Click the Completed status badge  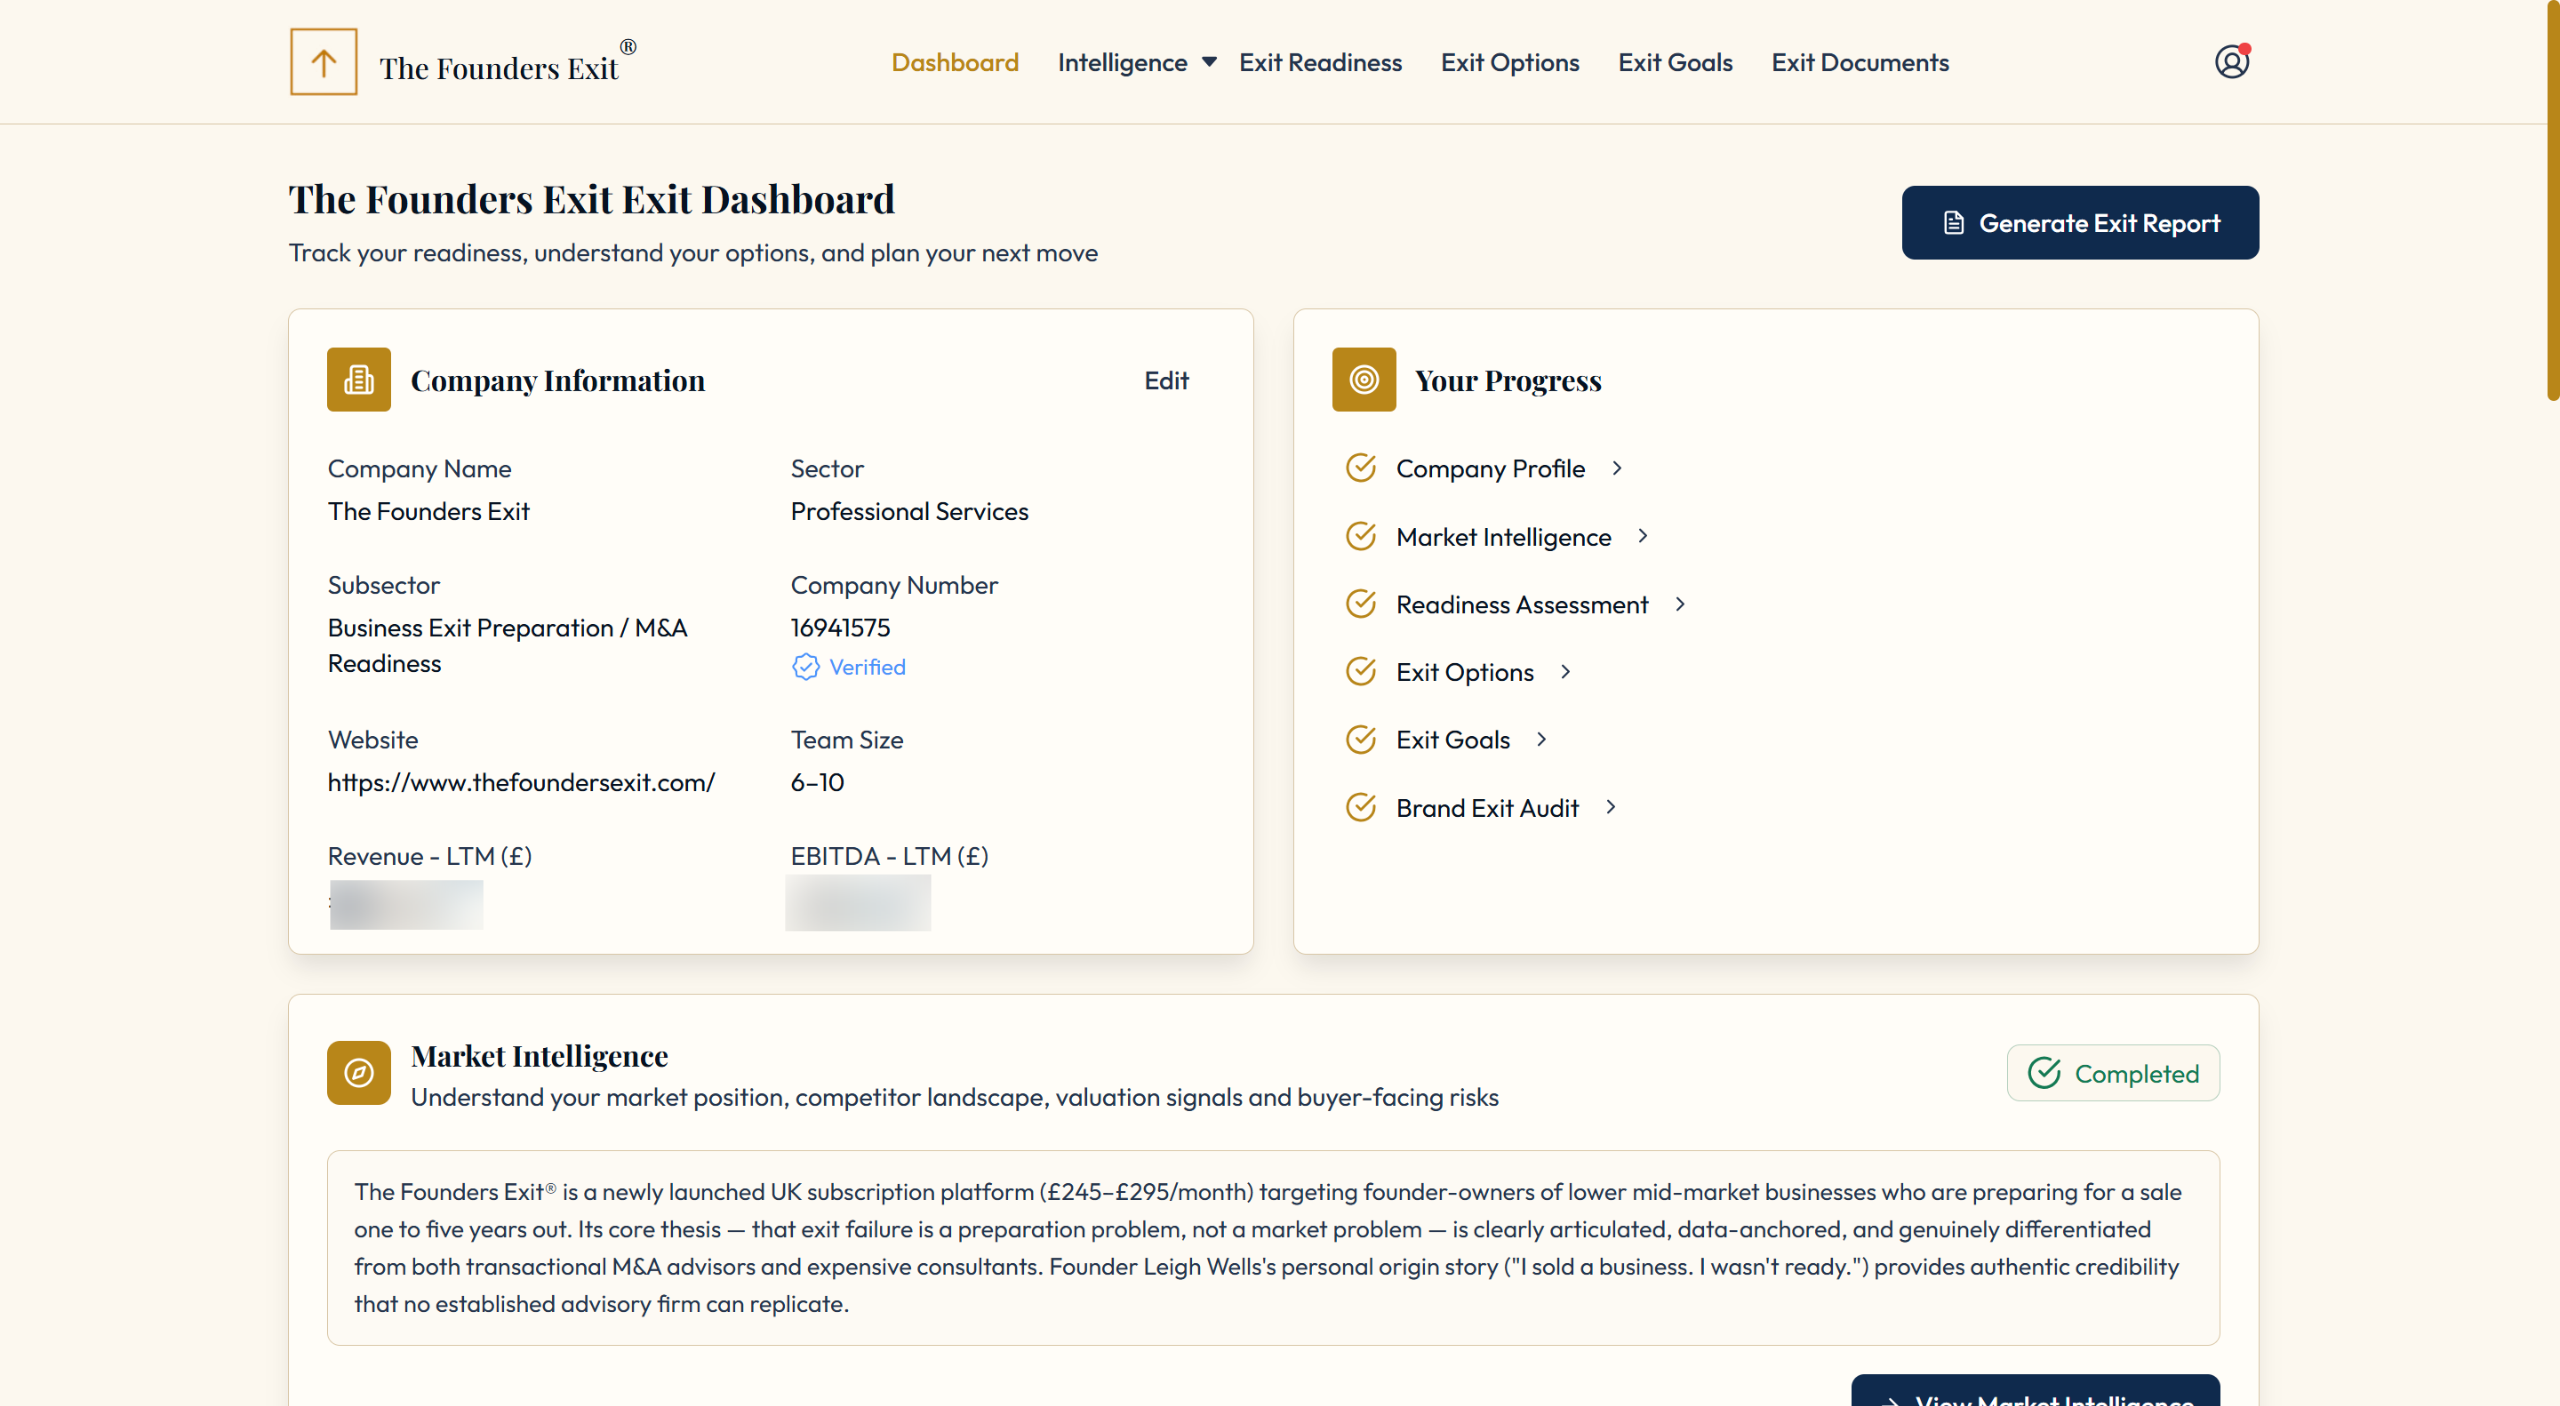2112,1073
